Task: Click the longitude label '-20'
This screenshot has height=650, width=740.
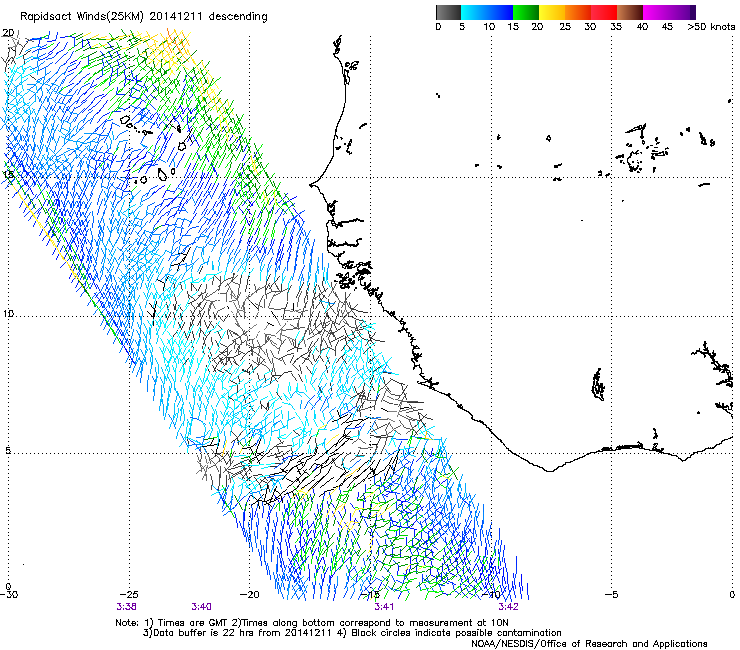Action: (250, 595)
